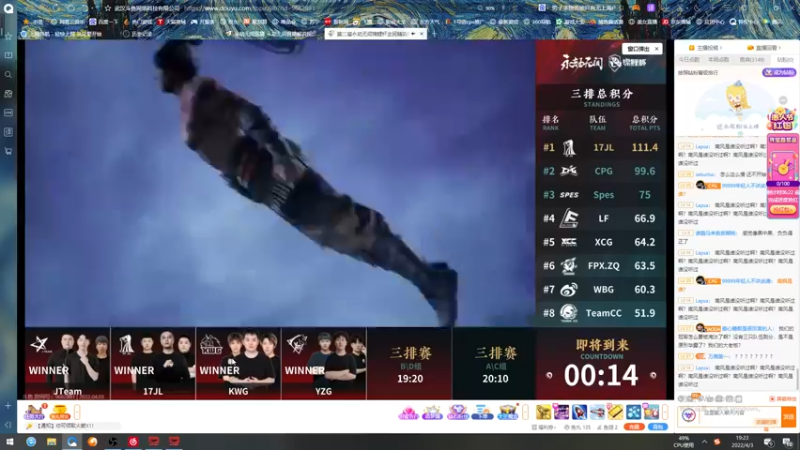The height and width of the screenshot is (450, 800).
Task: Open the red NetEase music icon on the taskbar
Action: [x=133, y=442]
